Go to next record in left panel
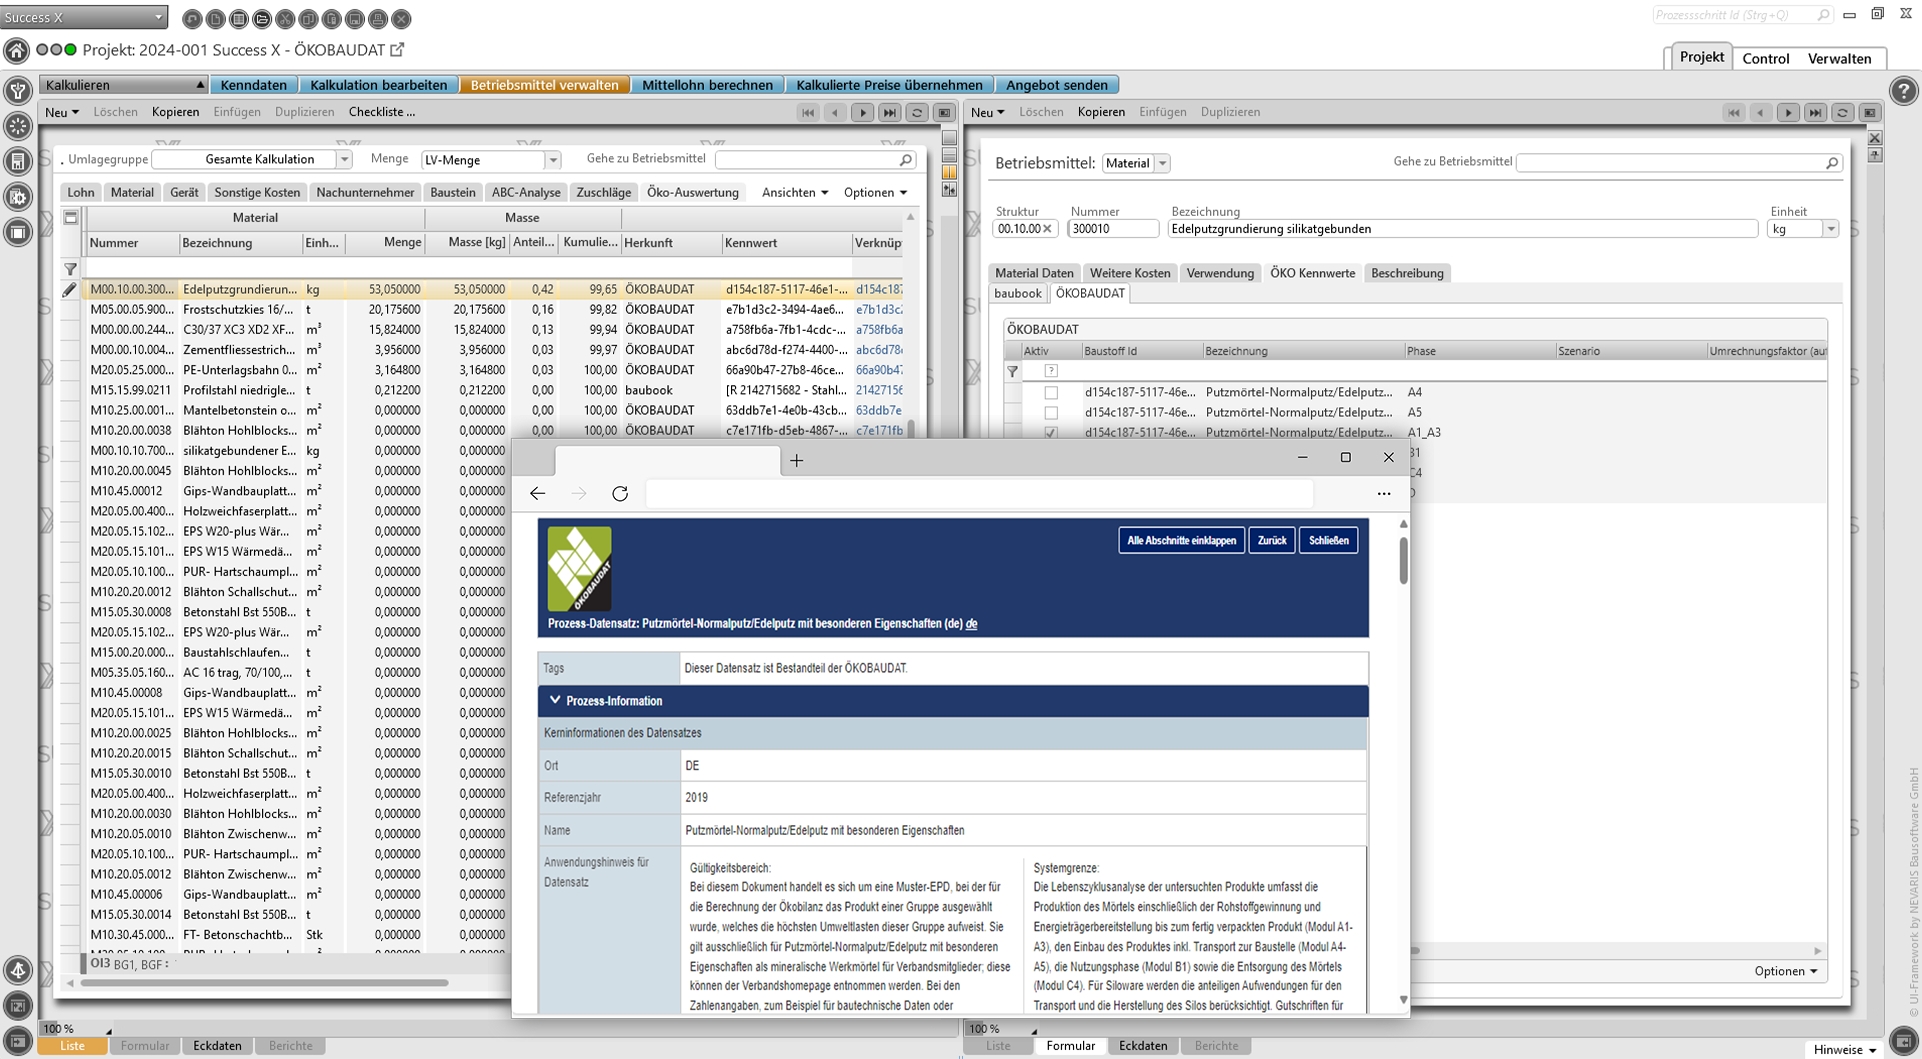 point(862,113)
